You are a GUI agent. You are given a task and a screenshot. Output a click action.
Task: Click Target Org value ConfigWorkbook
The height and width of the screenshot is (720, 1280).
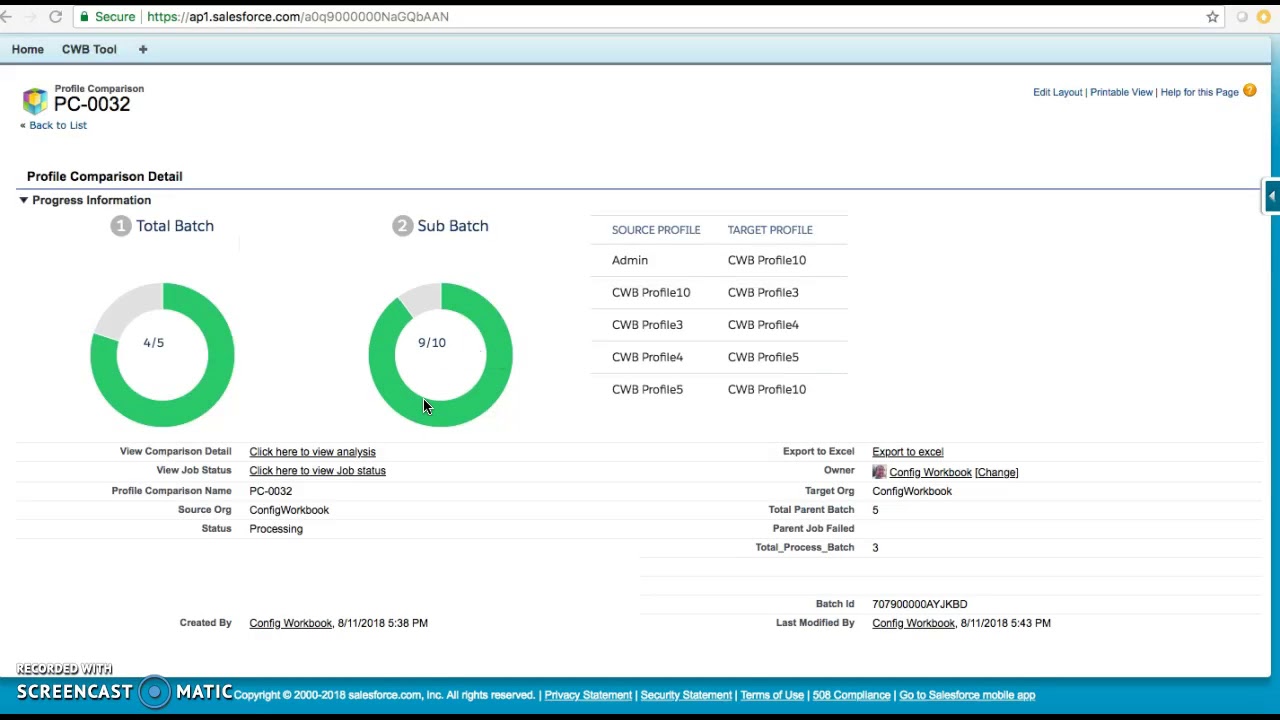pos(912,491)
